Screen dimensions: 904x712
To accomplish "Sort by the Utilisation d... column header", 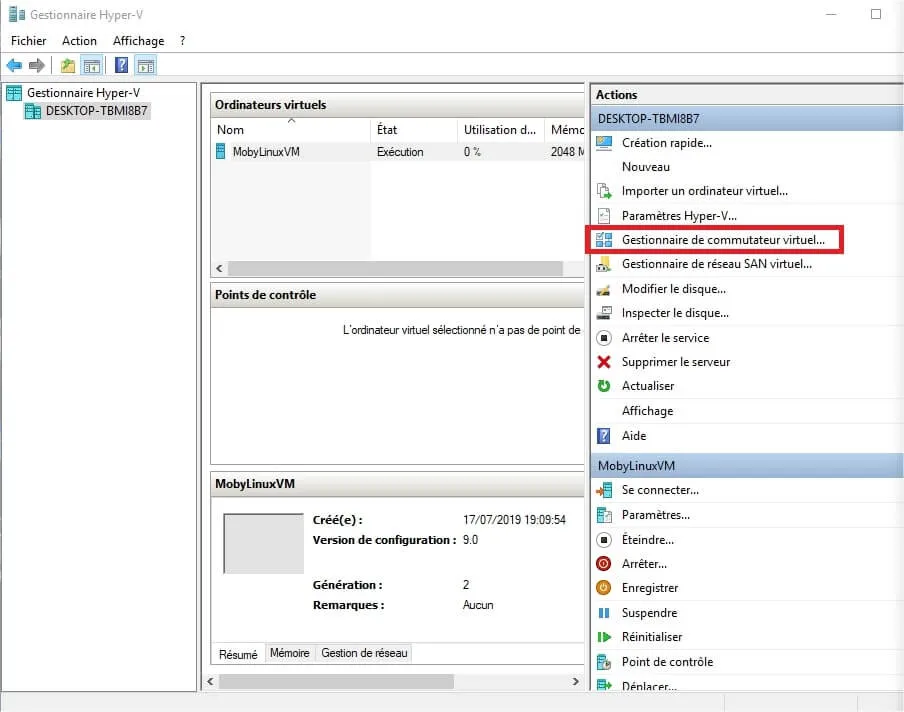I will point(501,130).
